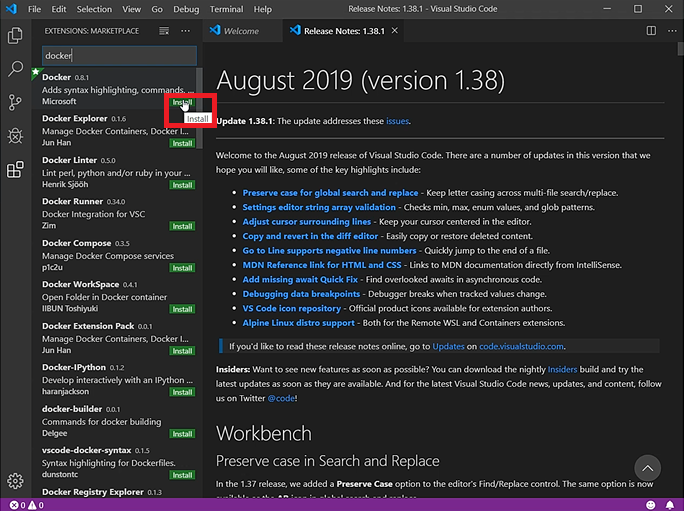The width and height of the screenshot is (685, 512).
Task: Select the Microsoft publisher name
Action: click(59, 101)
